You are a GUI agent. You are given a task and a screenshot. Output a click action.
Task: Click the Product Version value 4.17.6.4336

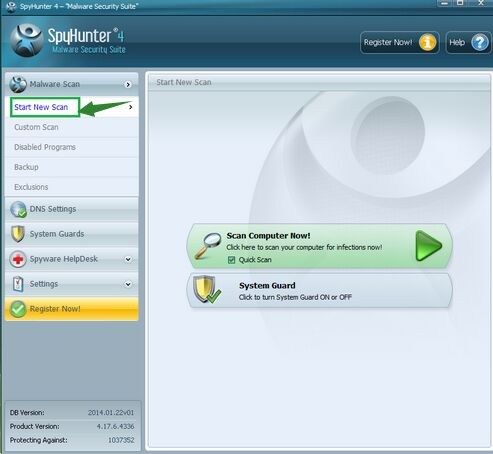tap(115, 426)
